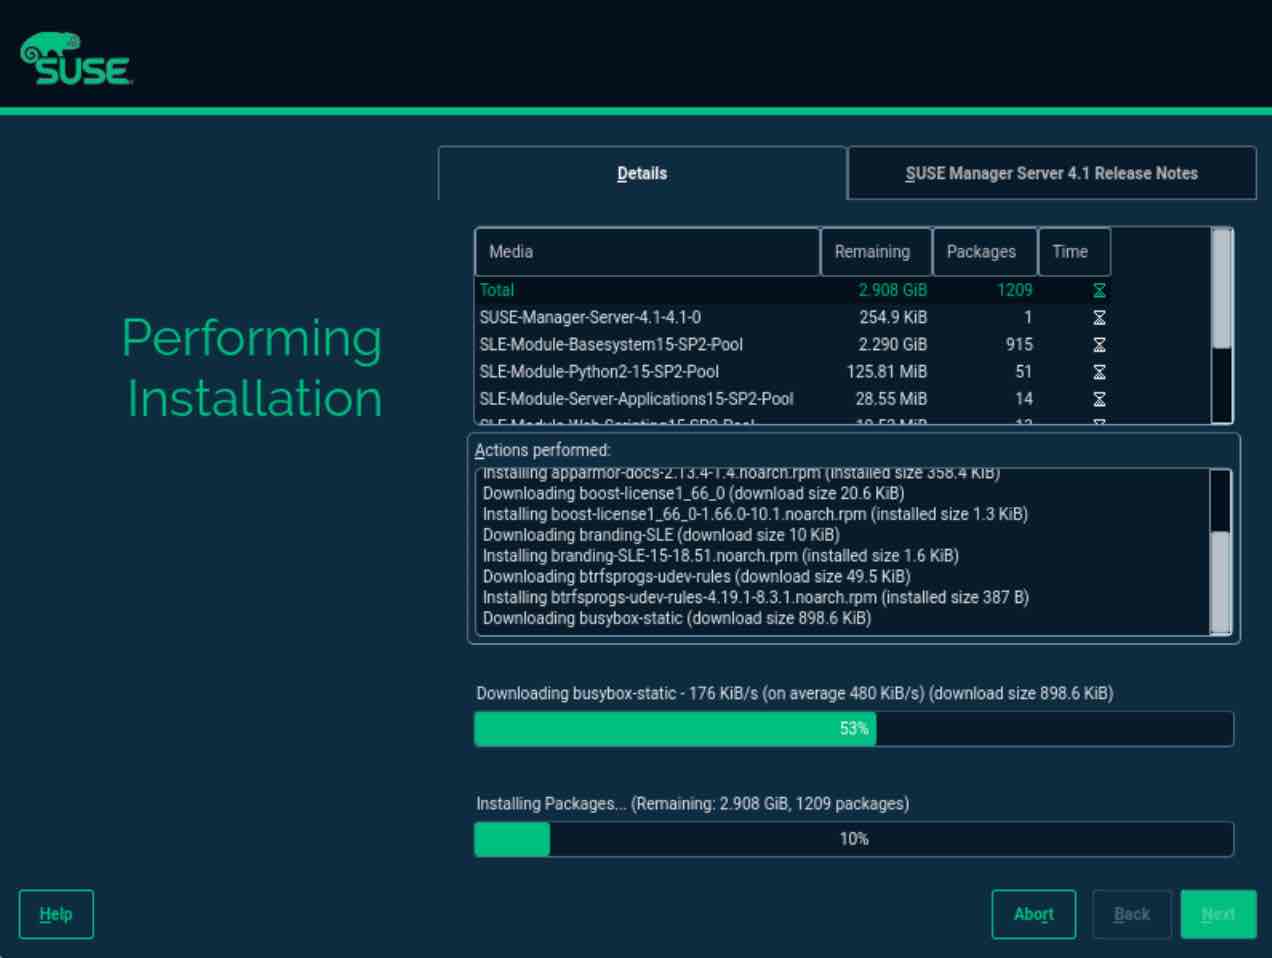Image resolution: width=1272 pixels, height=958 pixels.
Task: Click the hourglass icon for SLE-Module-Python2-15-SP2-Pool
Action: tap(1099, 371)
